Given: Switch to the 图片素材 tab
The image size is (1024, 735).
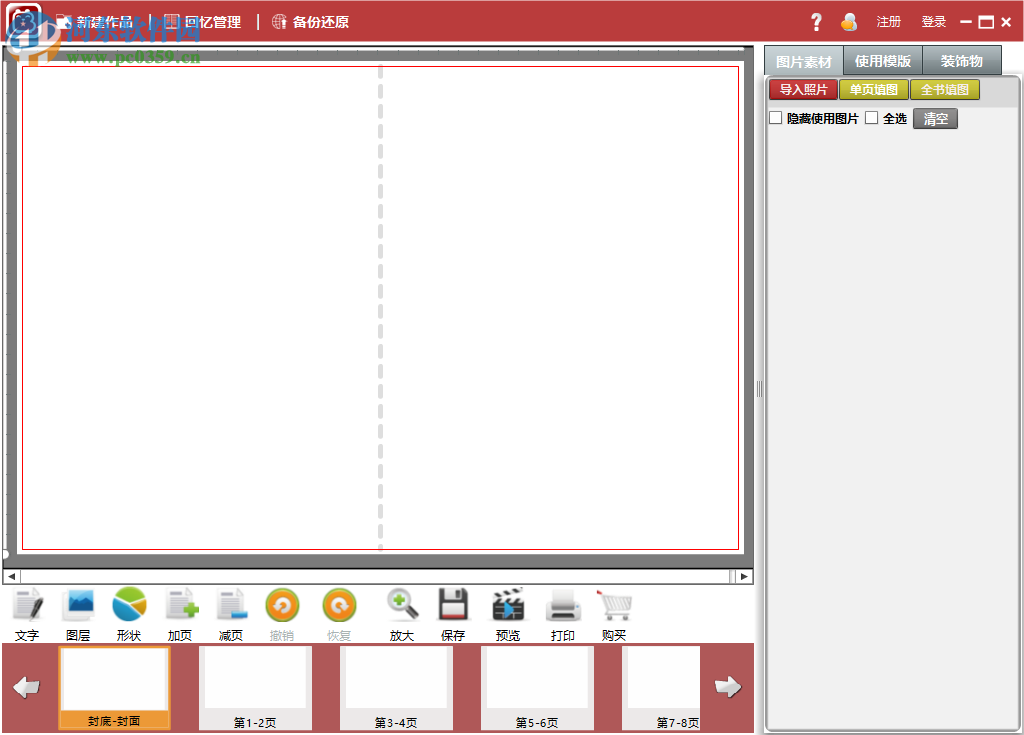Looking at the screenshot, I should [804, 61].
